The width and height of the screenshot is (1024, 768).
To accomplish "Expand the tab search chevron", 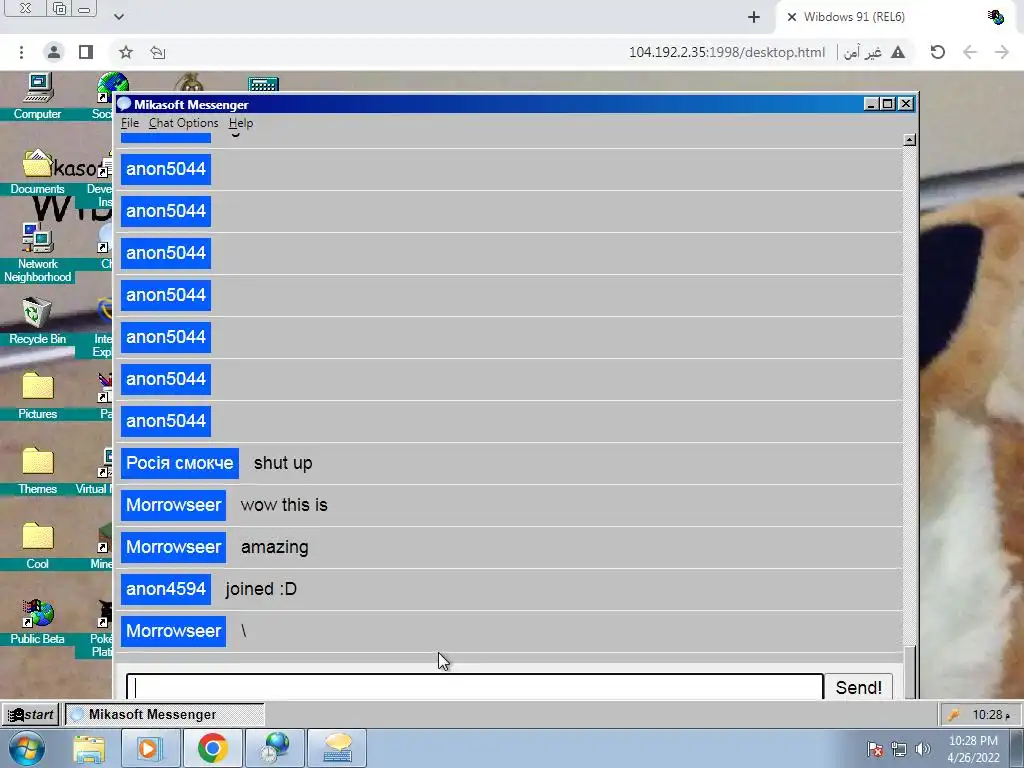I will (118, 17).
